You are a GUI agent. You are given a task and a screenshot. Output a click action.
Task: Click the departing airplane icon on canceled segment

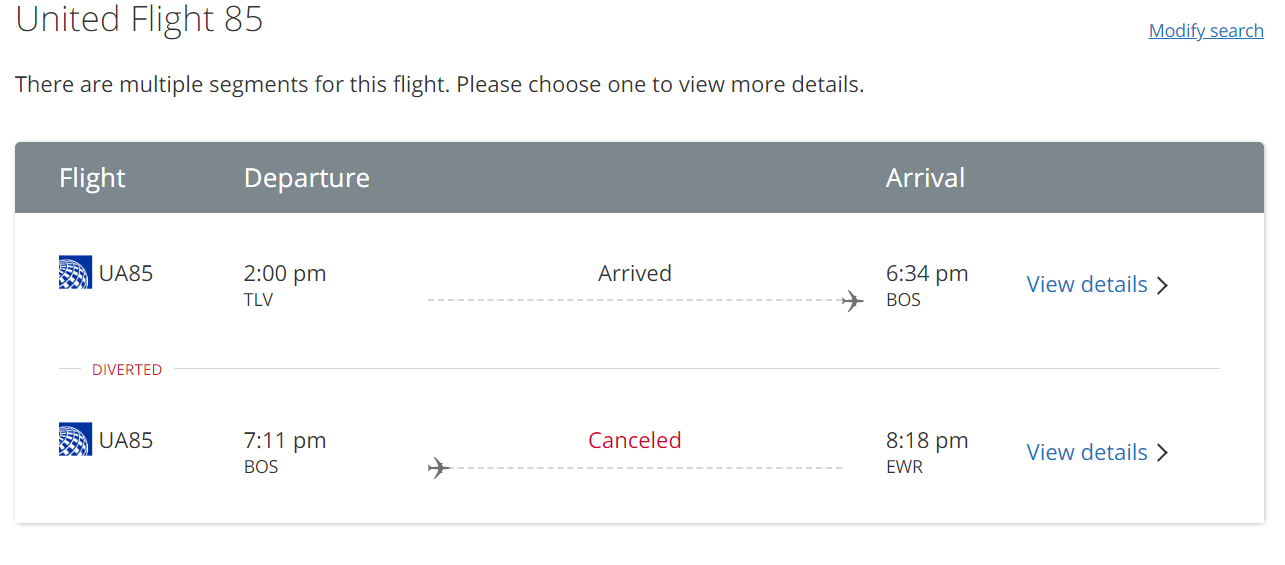[x=438, y=467]
